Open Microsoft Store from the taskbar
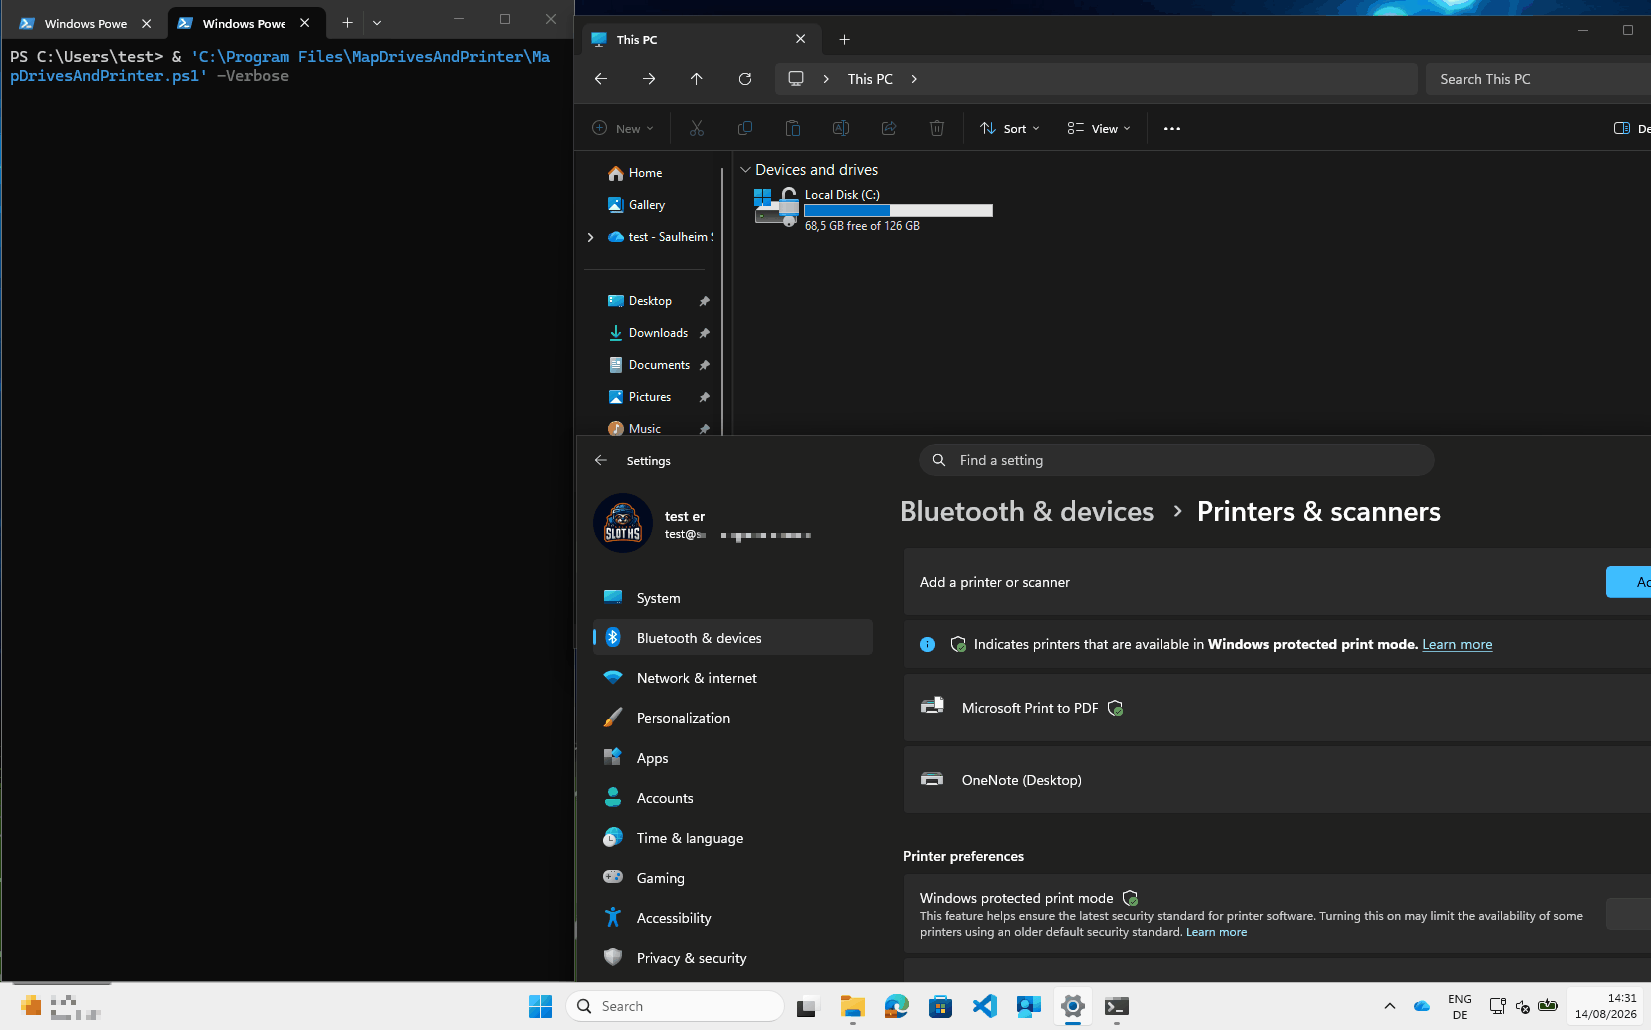Image resolution: width=1651 pixels, height=1030 pixels. click(941, 1006)
